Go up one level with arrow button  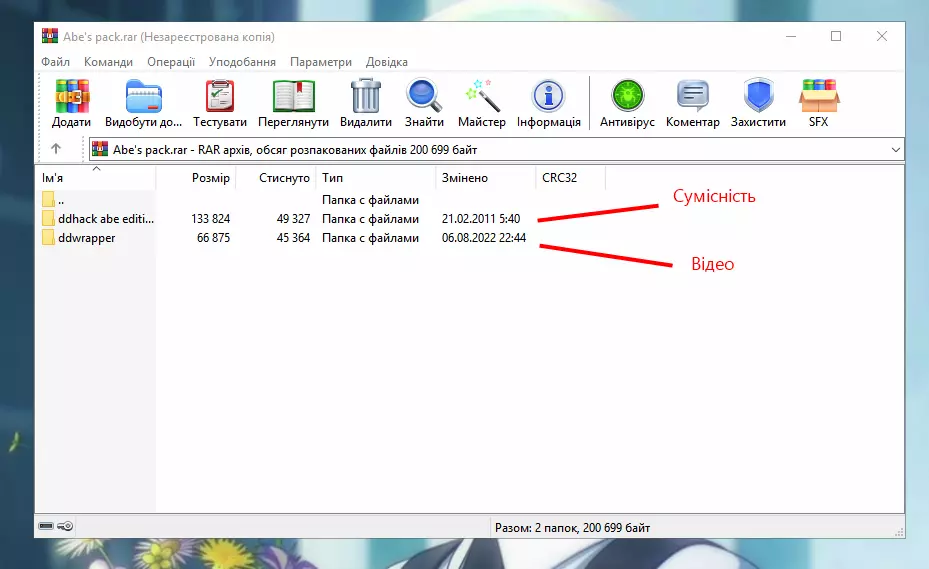(56, 149)
